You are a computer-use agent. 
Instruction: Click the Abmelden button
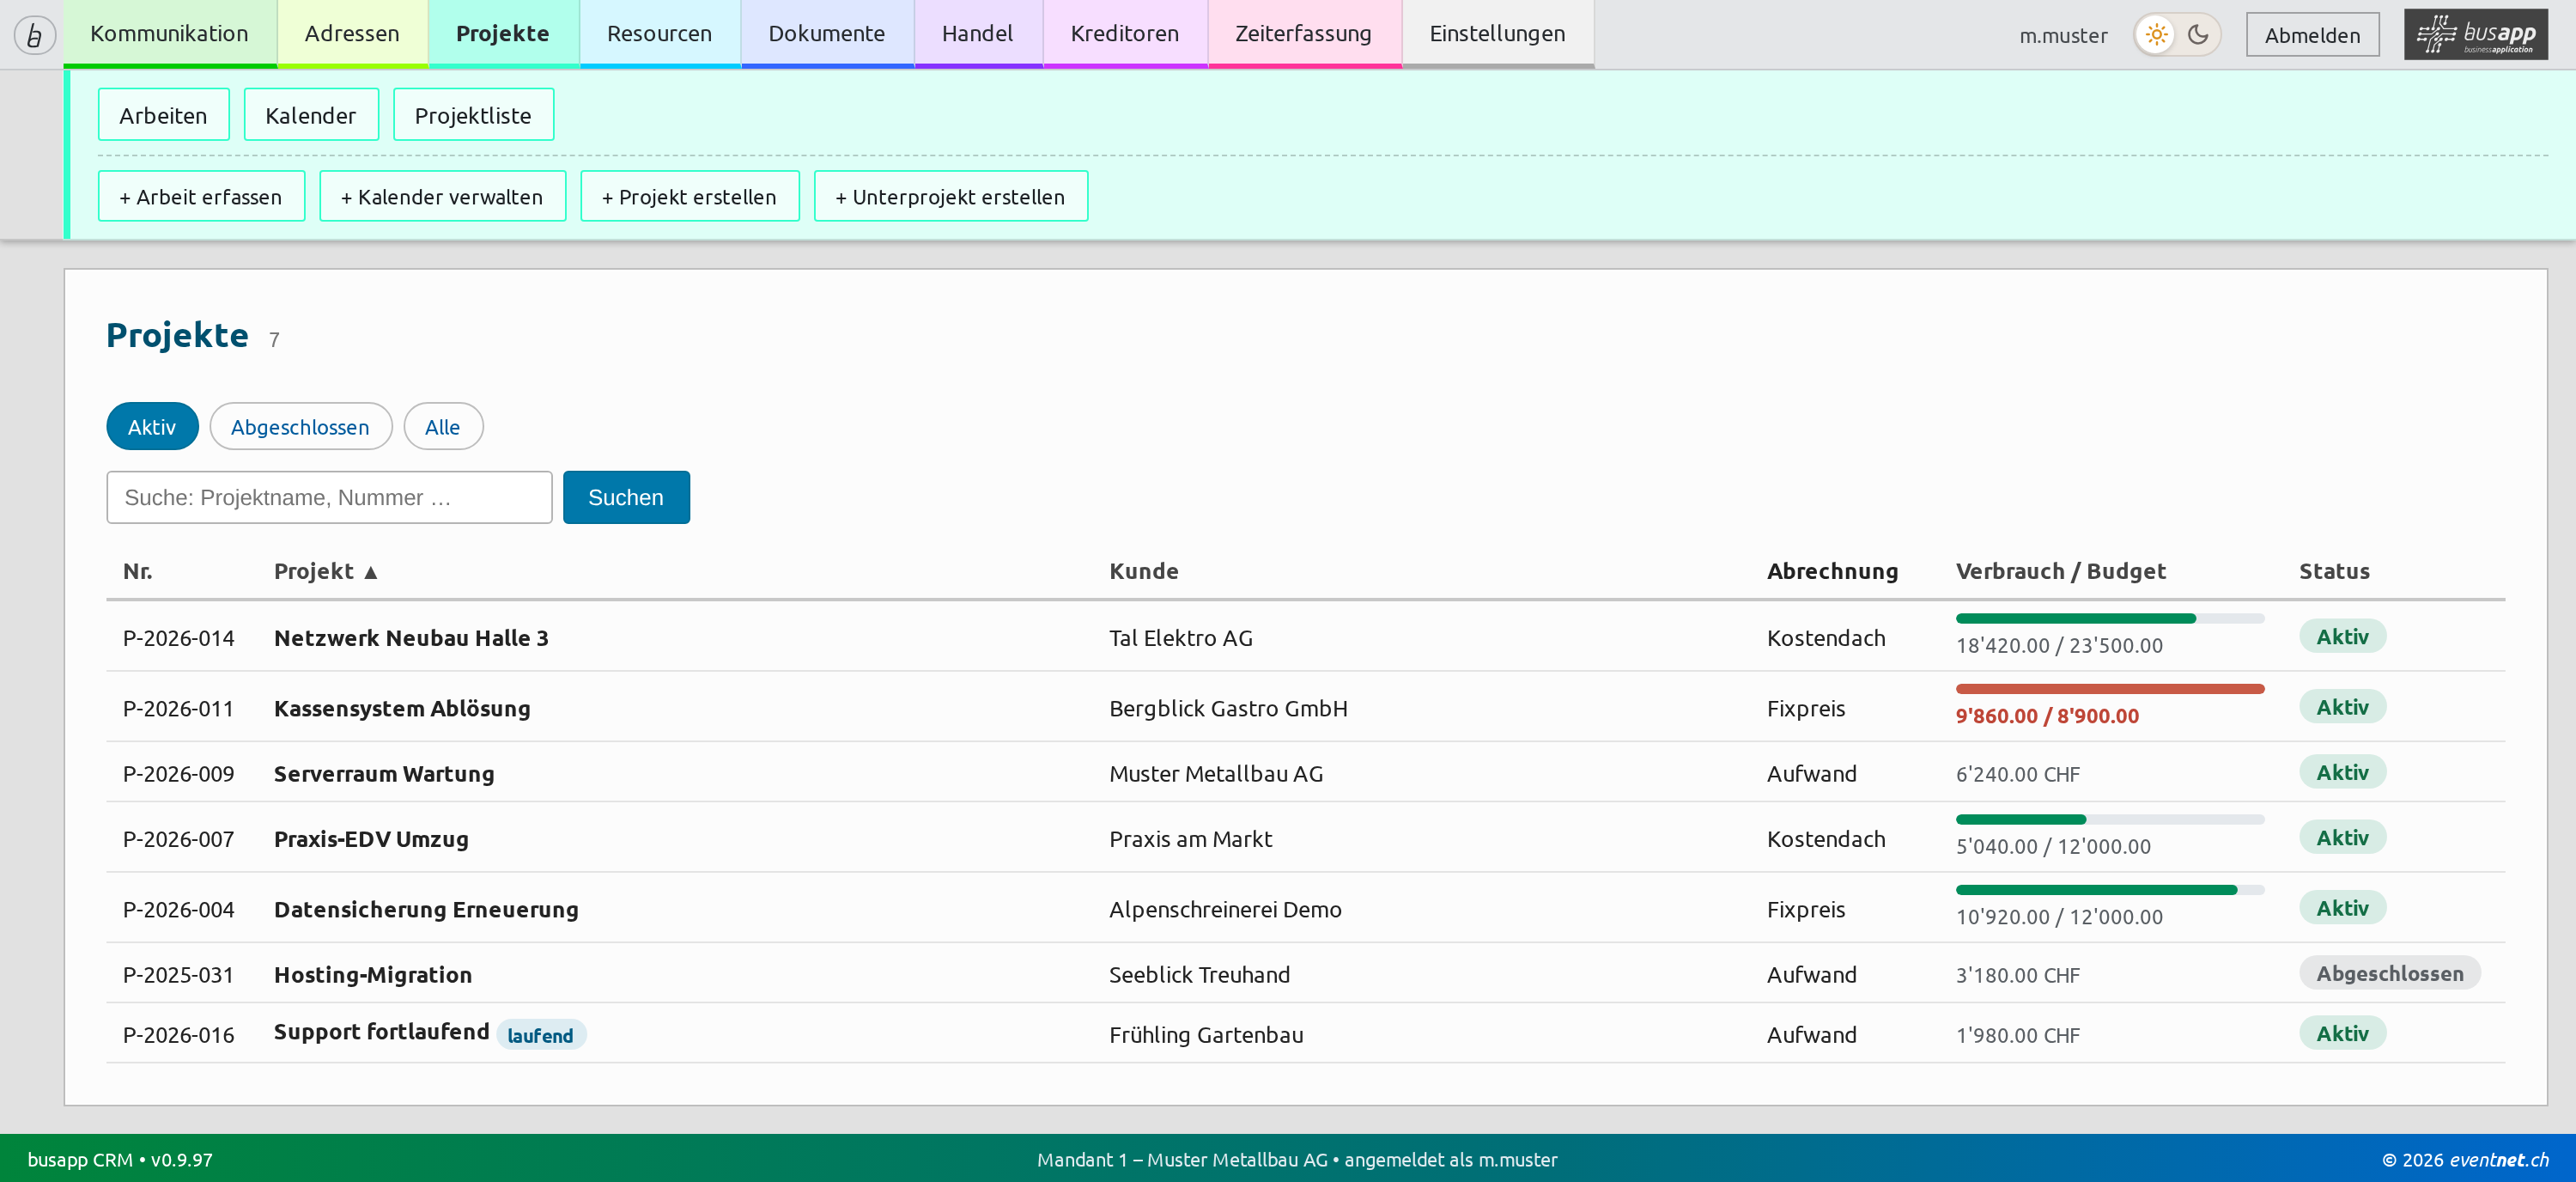point(2312,35)
